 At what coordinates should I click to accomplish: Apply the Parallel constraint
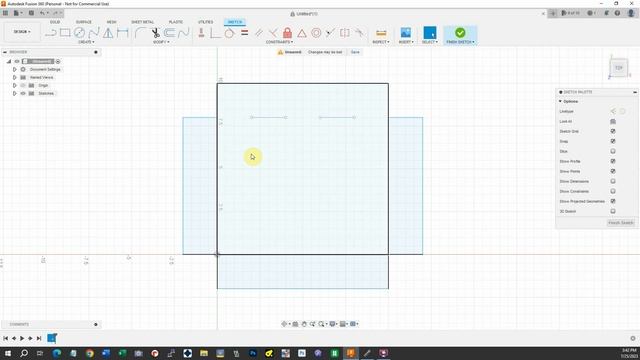pos(259,33)
